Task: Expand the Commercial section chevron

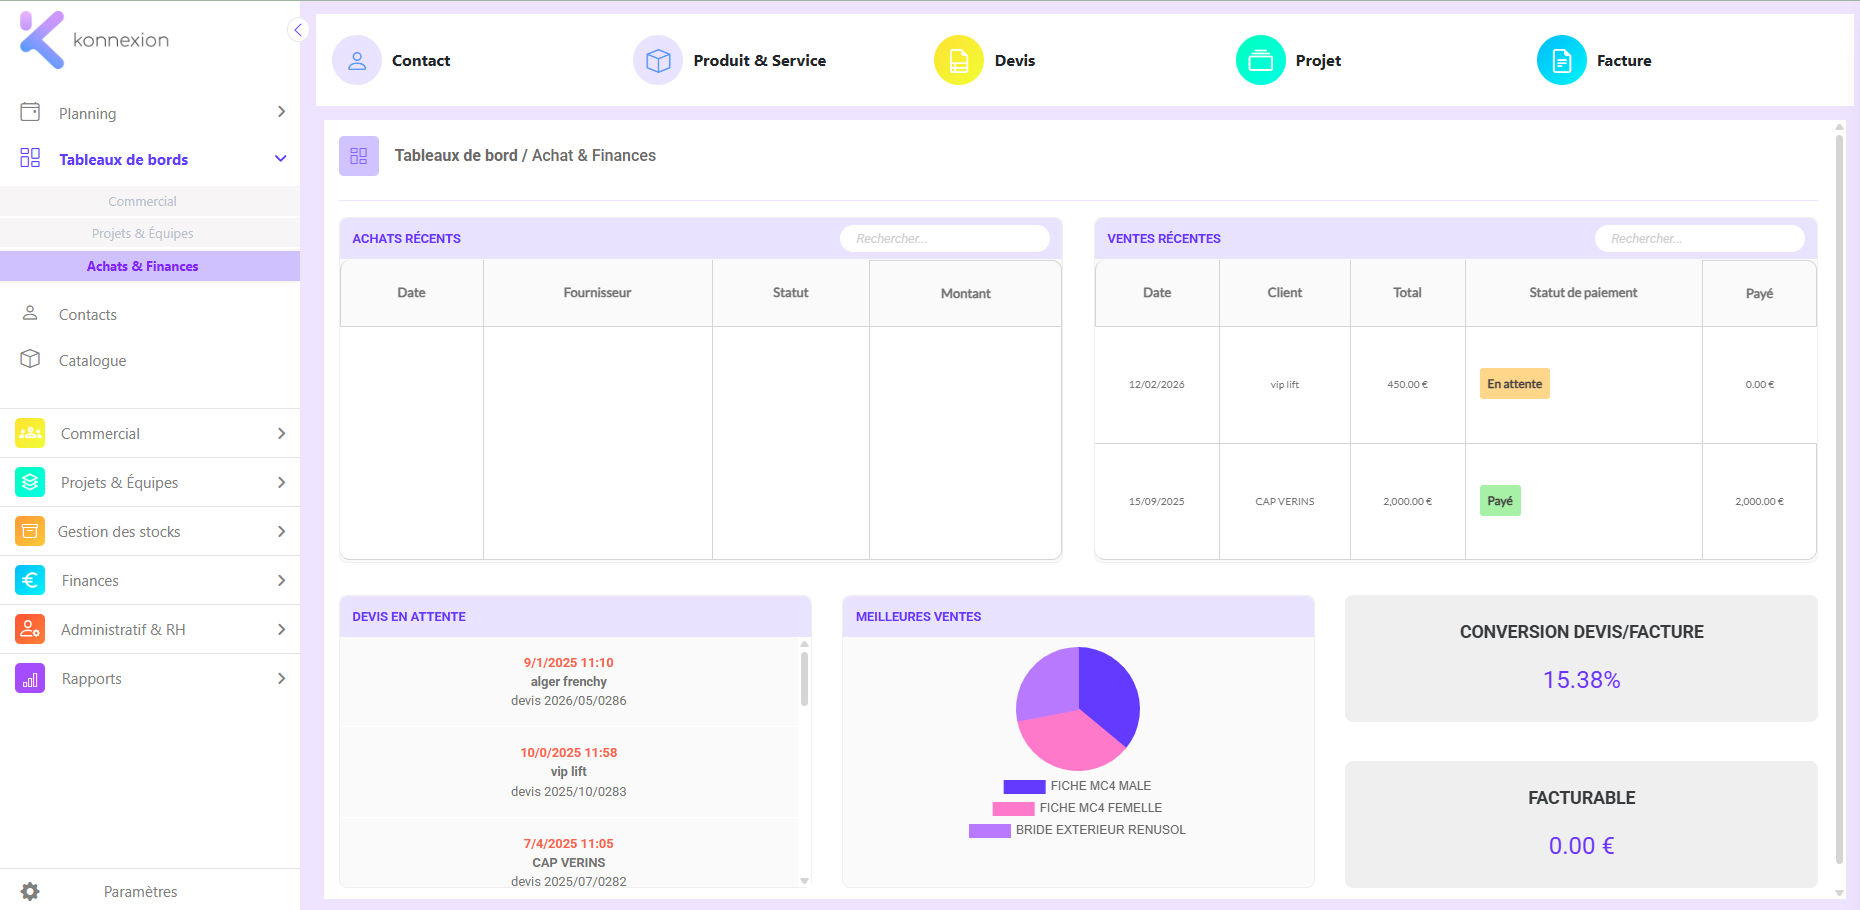Action: coord(281,433)
